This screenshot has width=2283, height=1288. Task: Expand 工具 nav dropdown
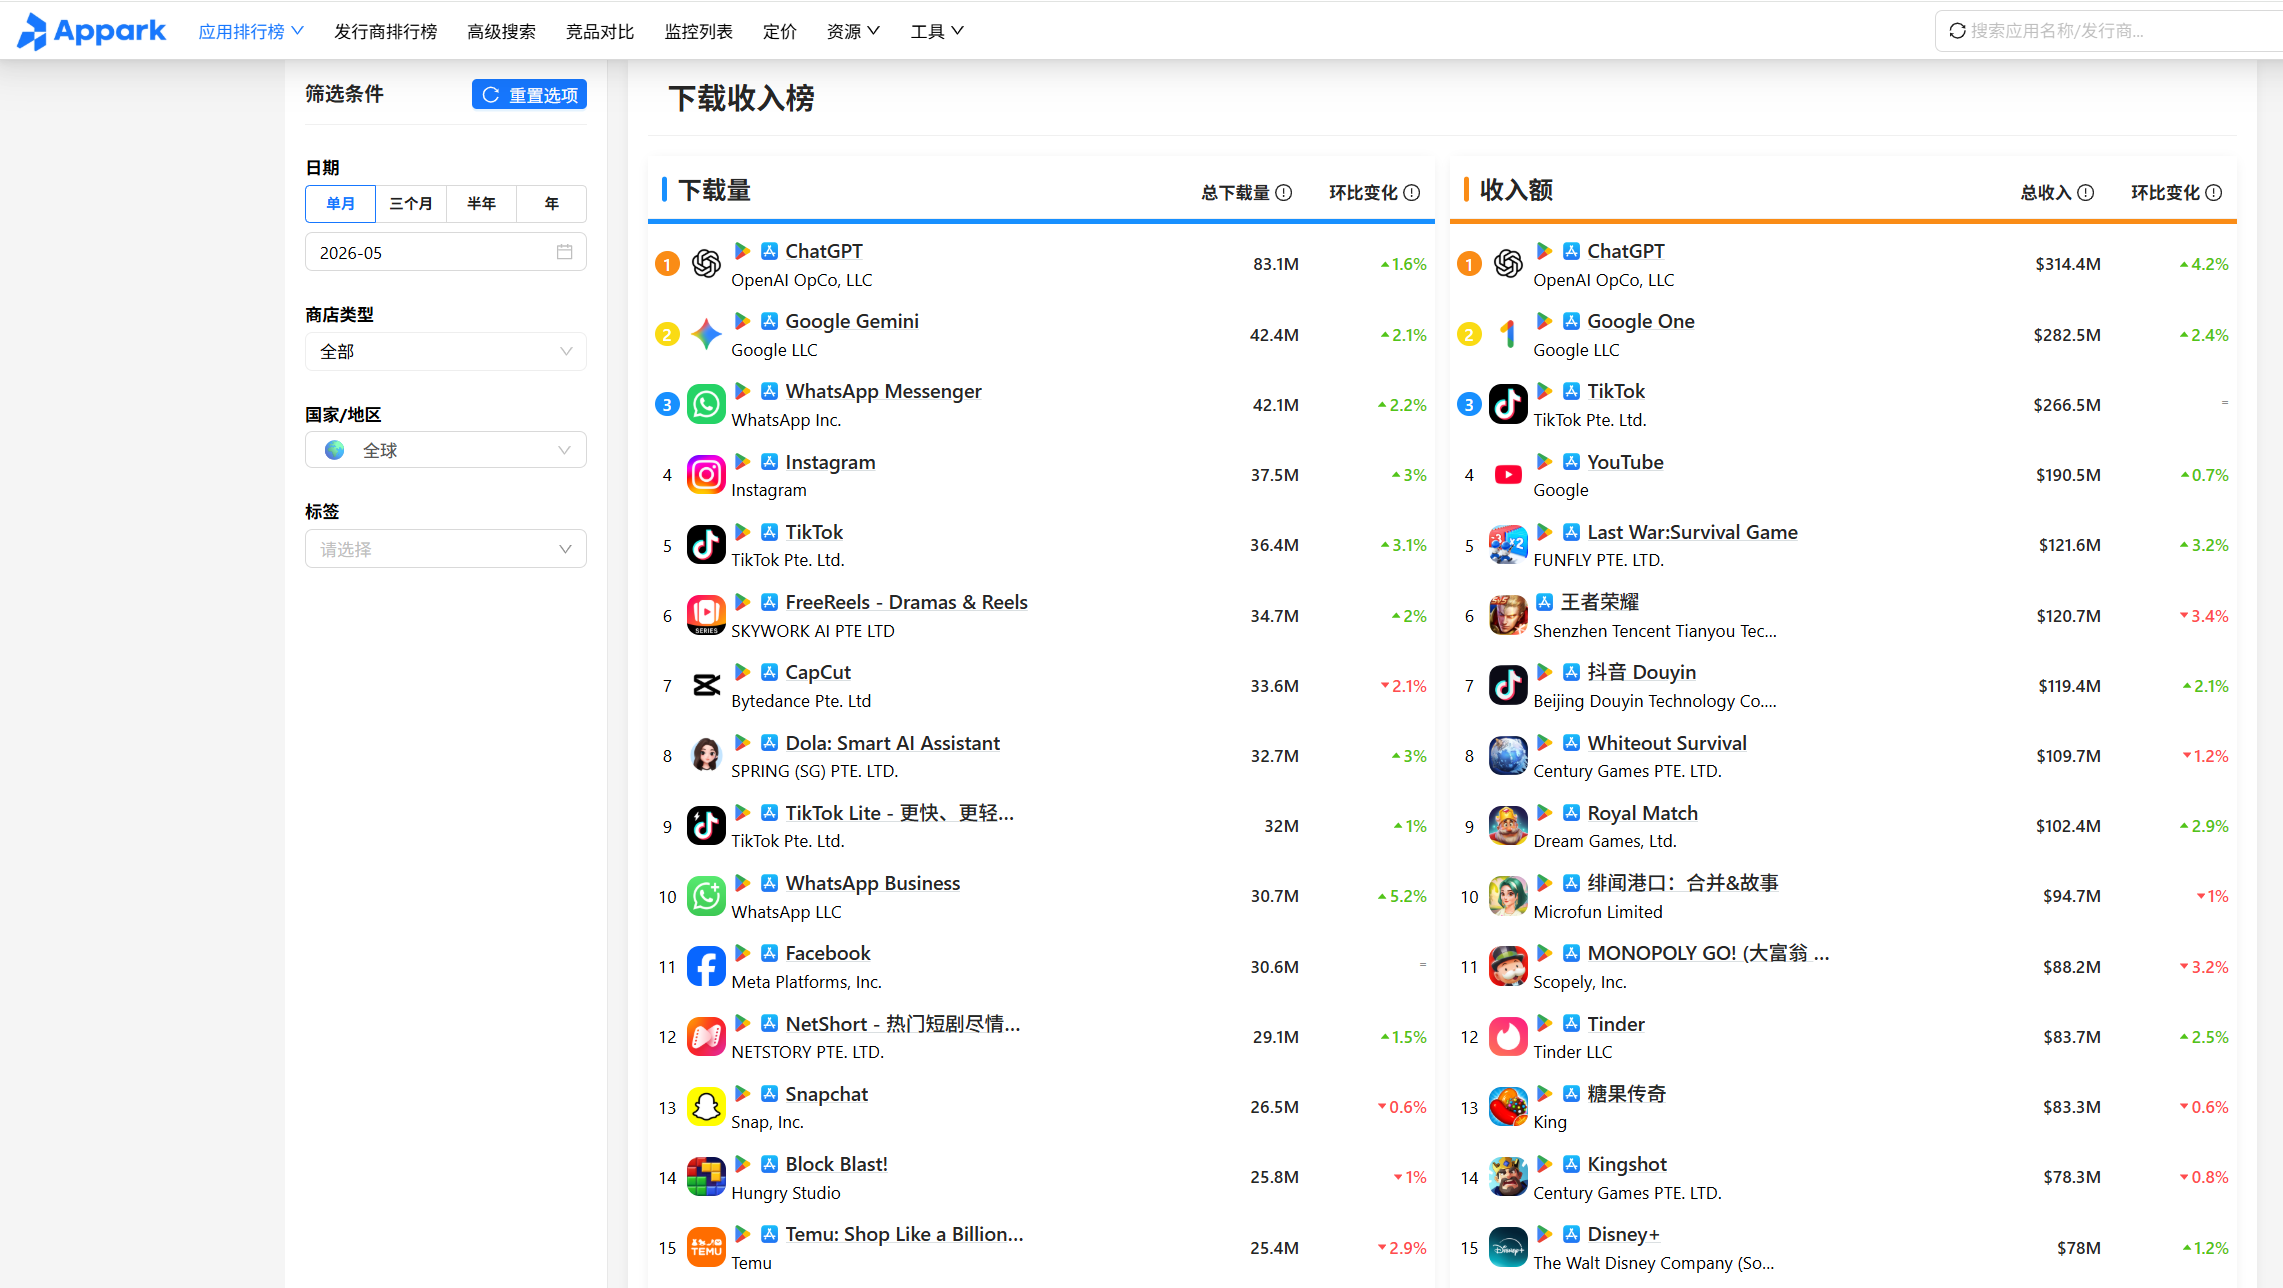(937, 32)
